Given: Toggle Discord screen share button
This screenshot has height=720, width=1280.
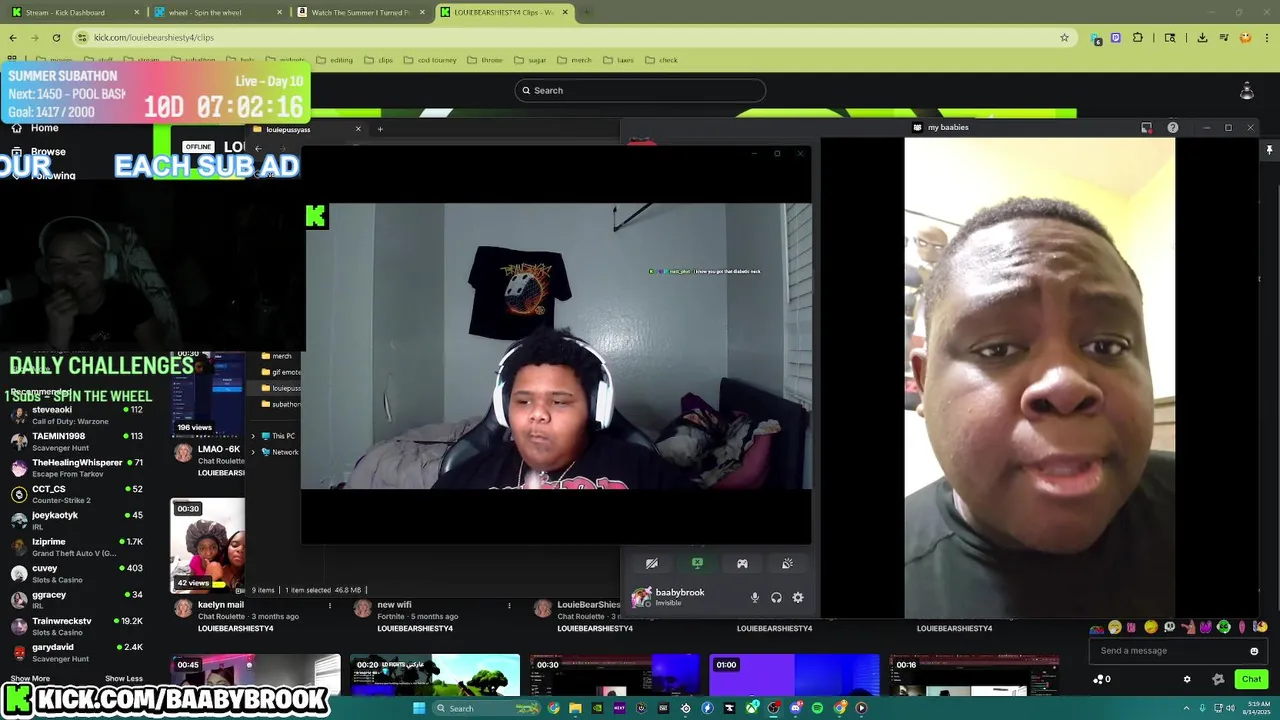Looking at the screenshot, I should click(697, 564).
